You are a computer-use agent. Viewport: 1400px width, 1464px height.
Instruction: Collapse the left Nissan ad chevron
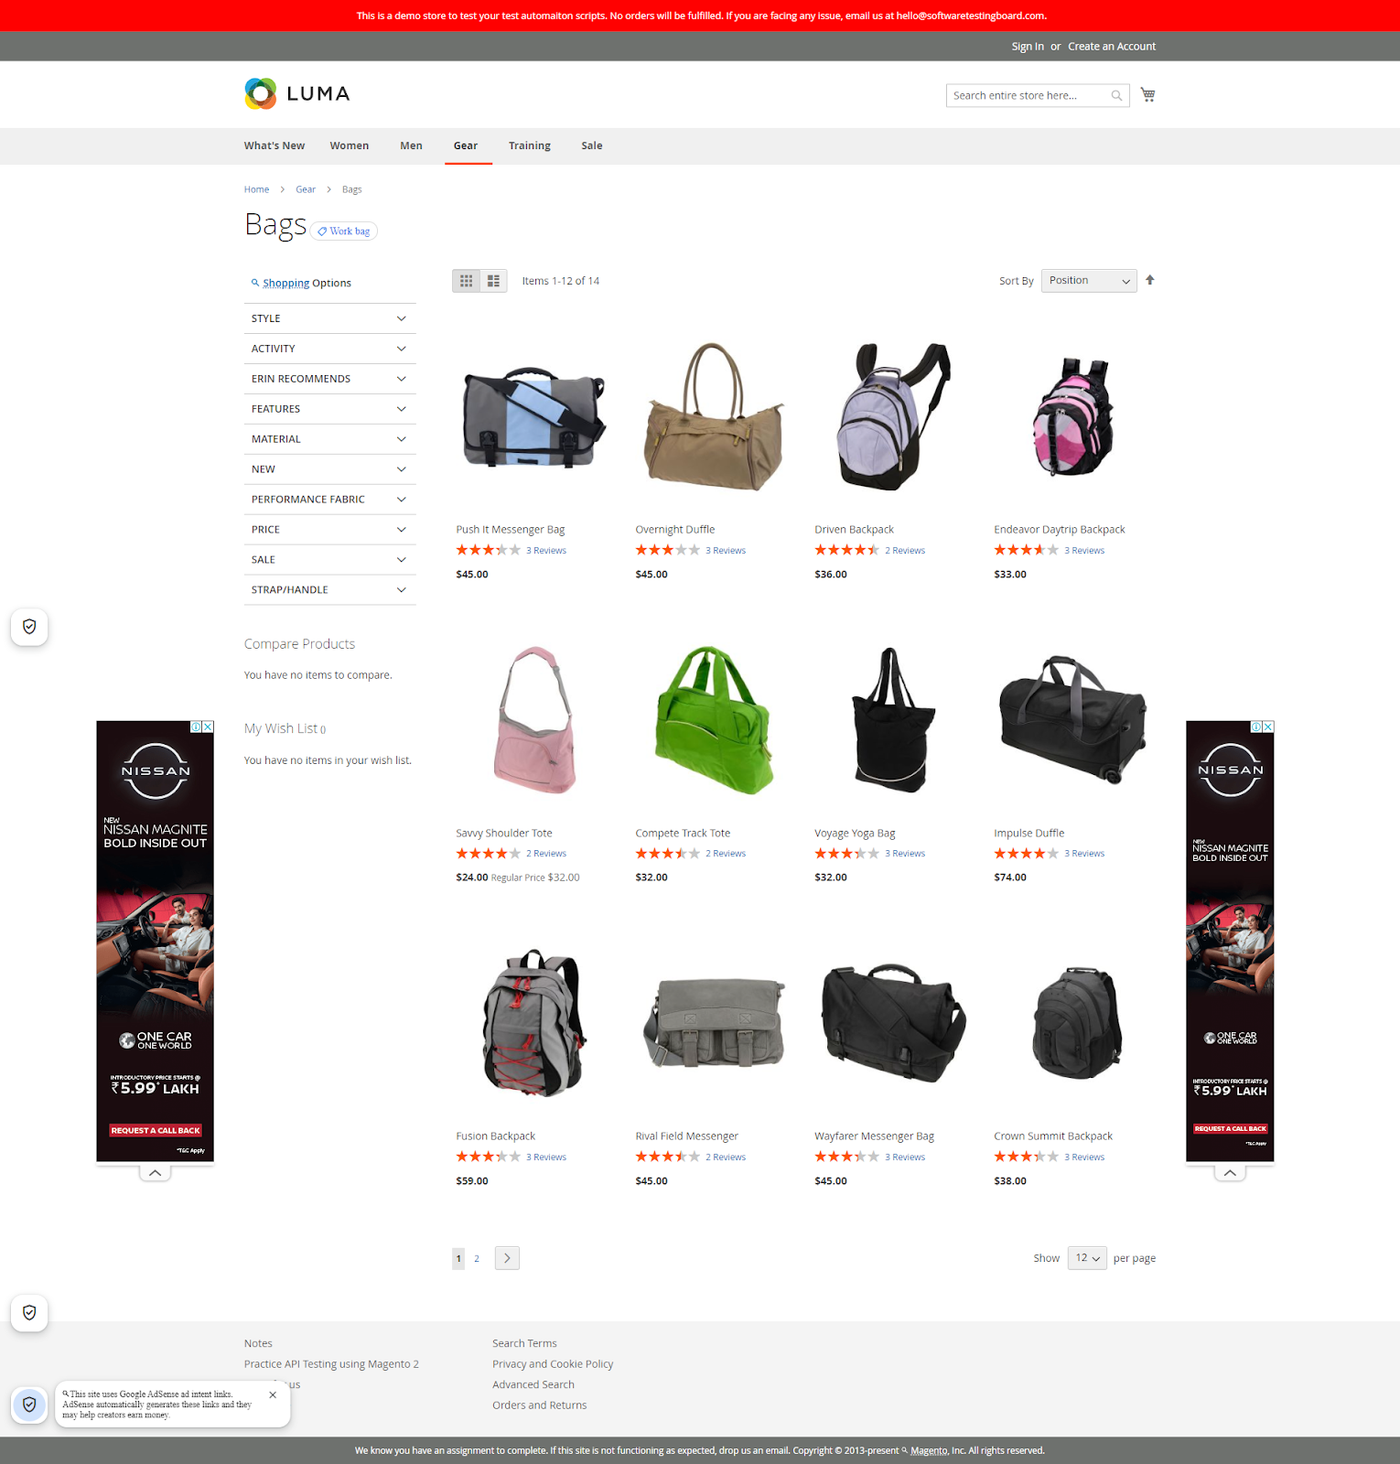pos(155,1173)
